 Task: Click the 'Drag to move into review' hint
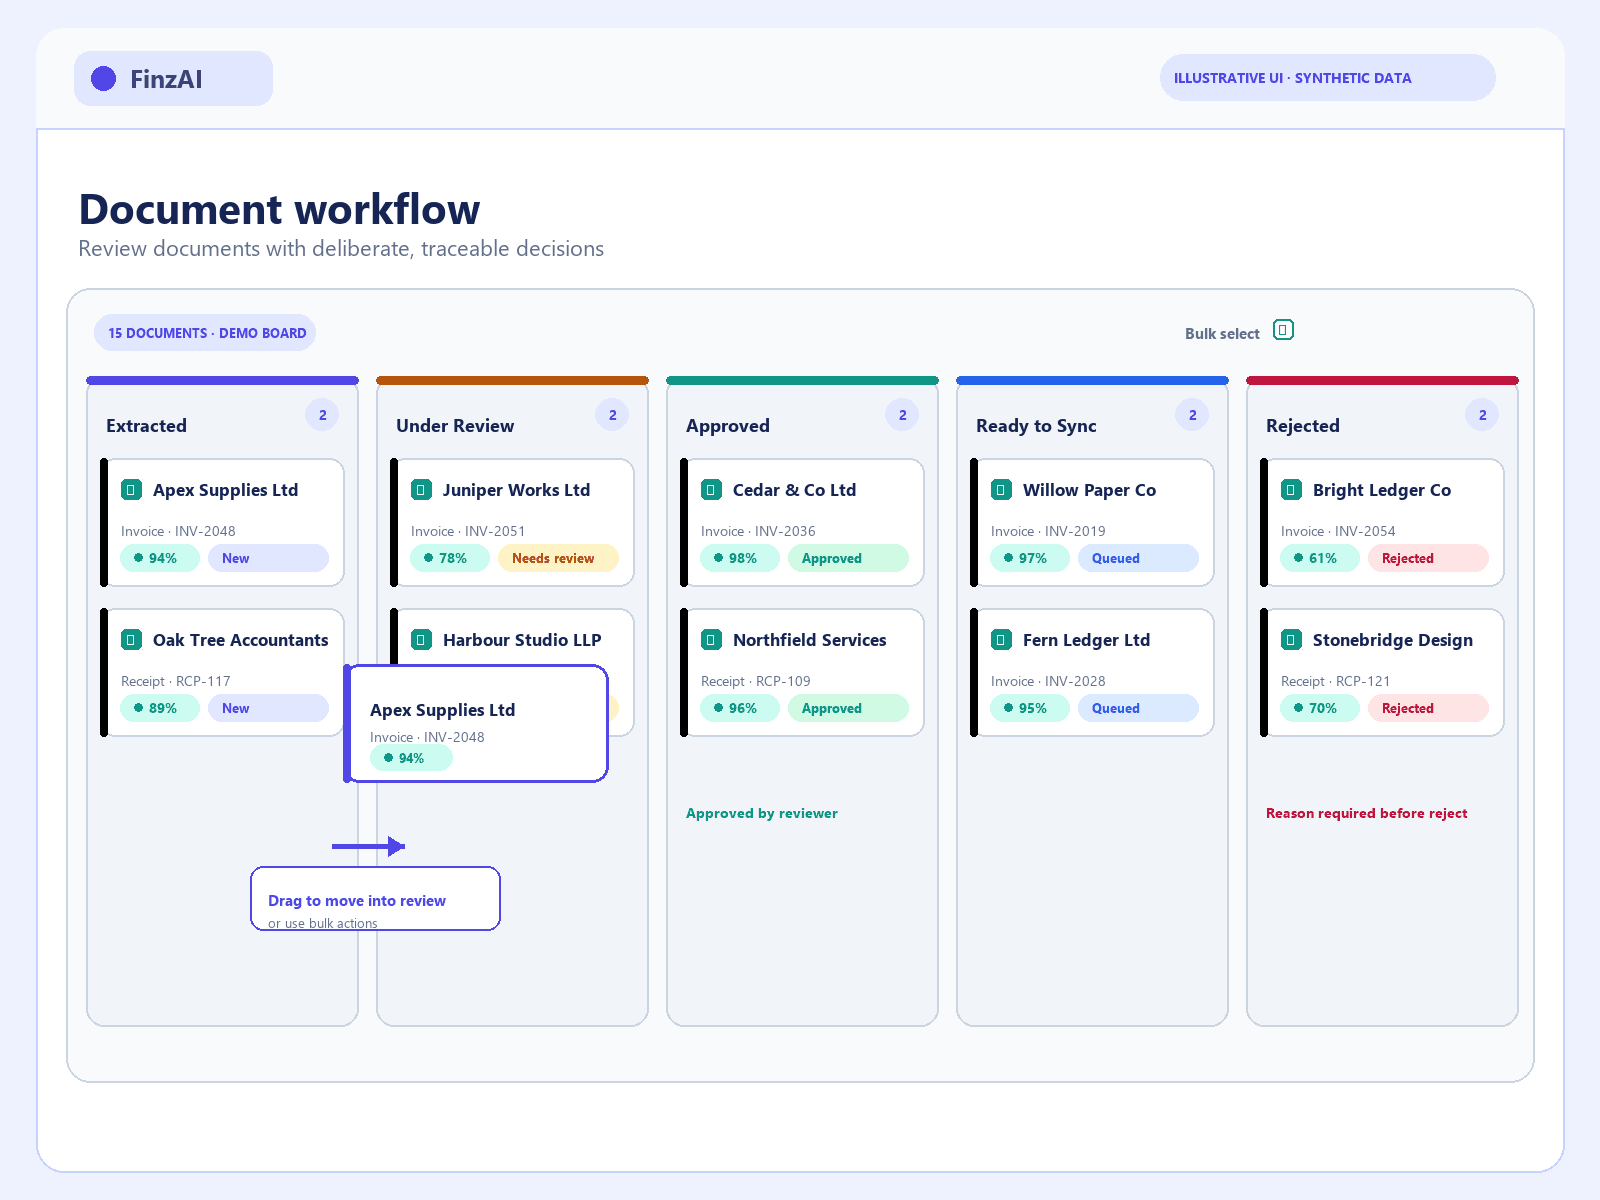point(357,901)
